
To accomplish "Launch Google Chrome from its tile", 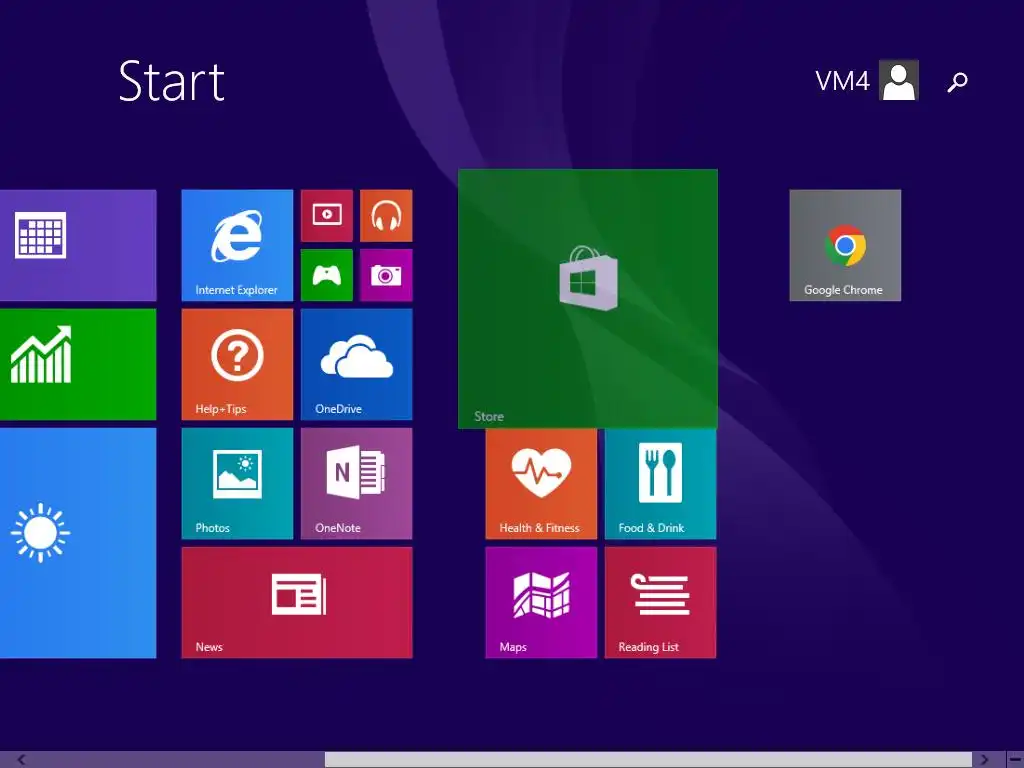I will (845, 245).
